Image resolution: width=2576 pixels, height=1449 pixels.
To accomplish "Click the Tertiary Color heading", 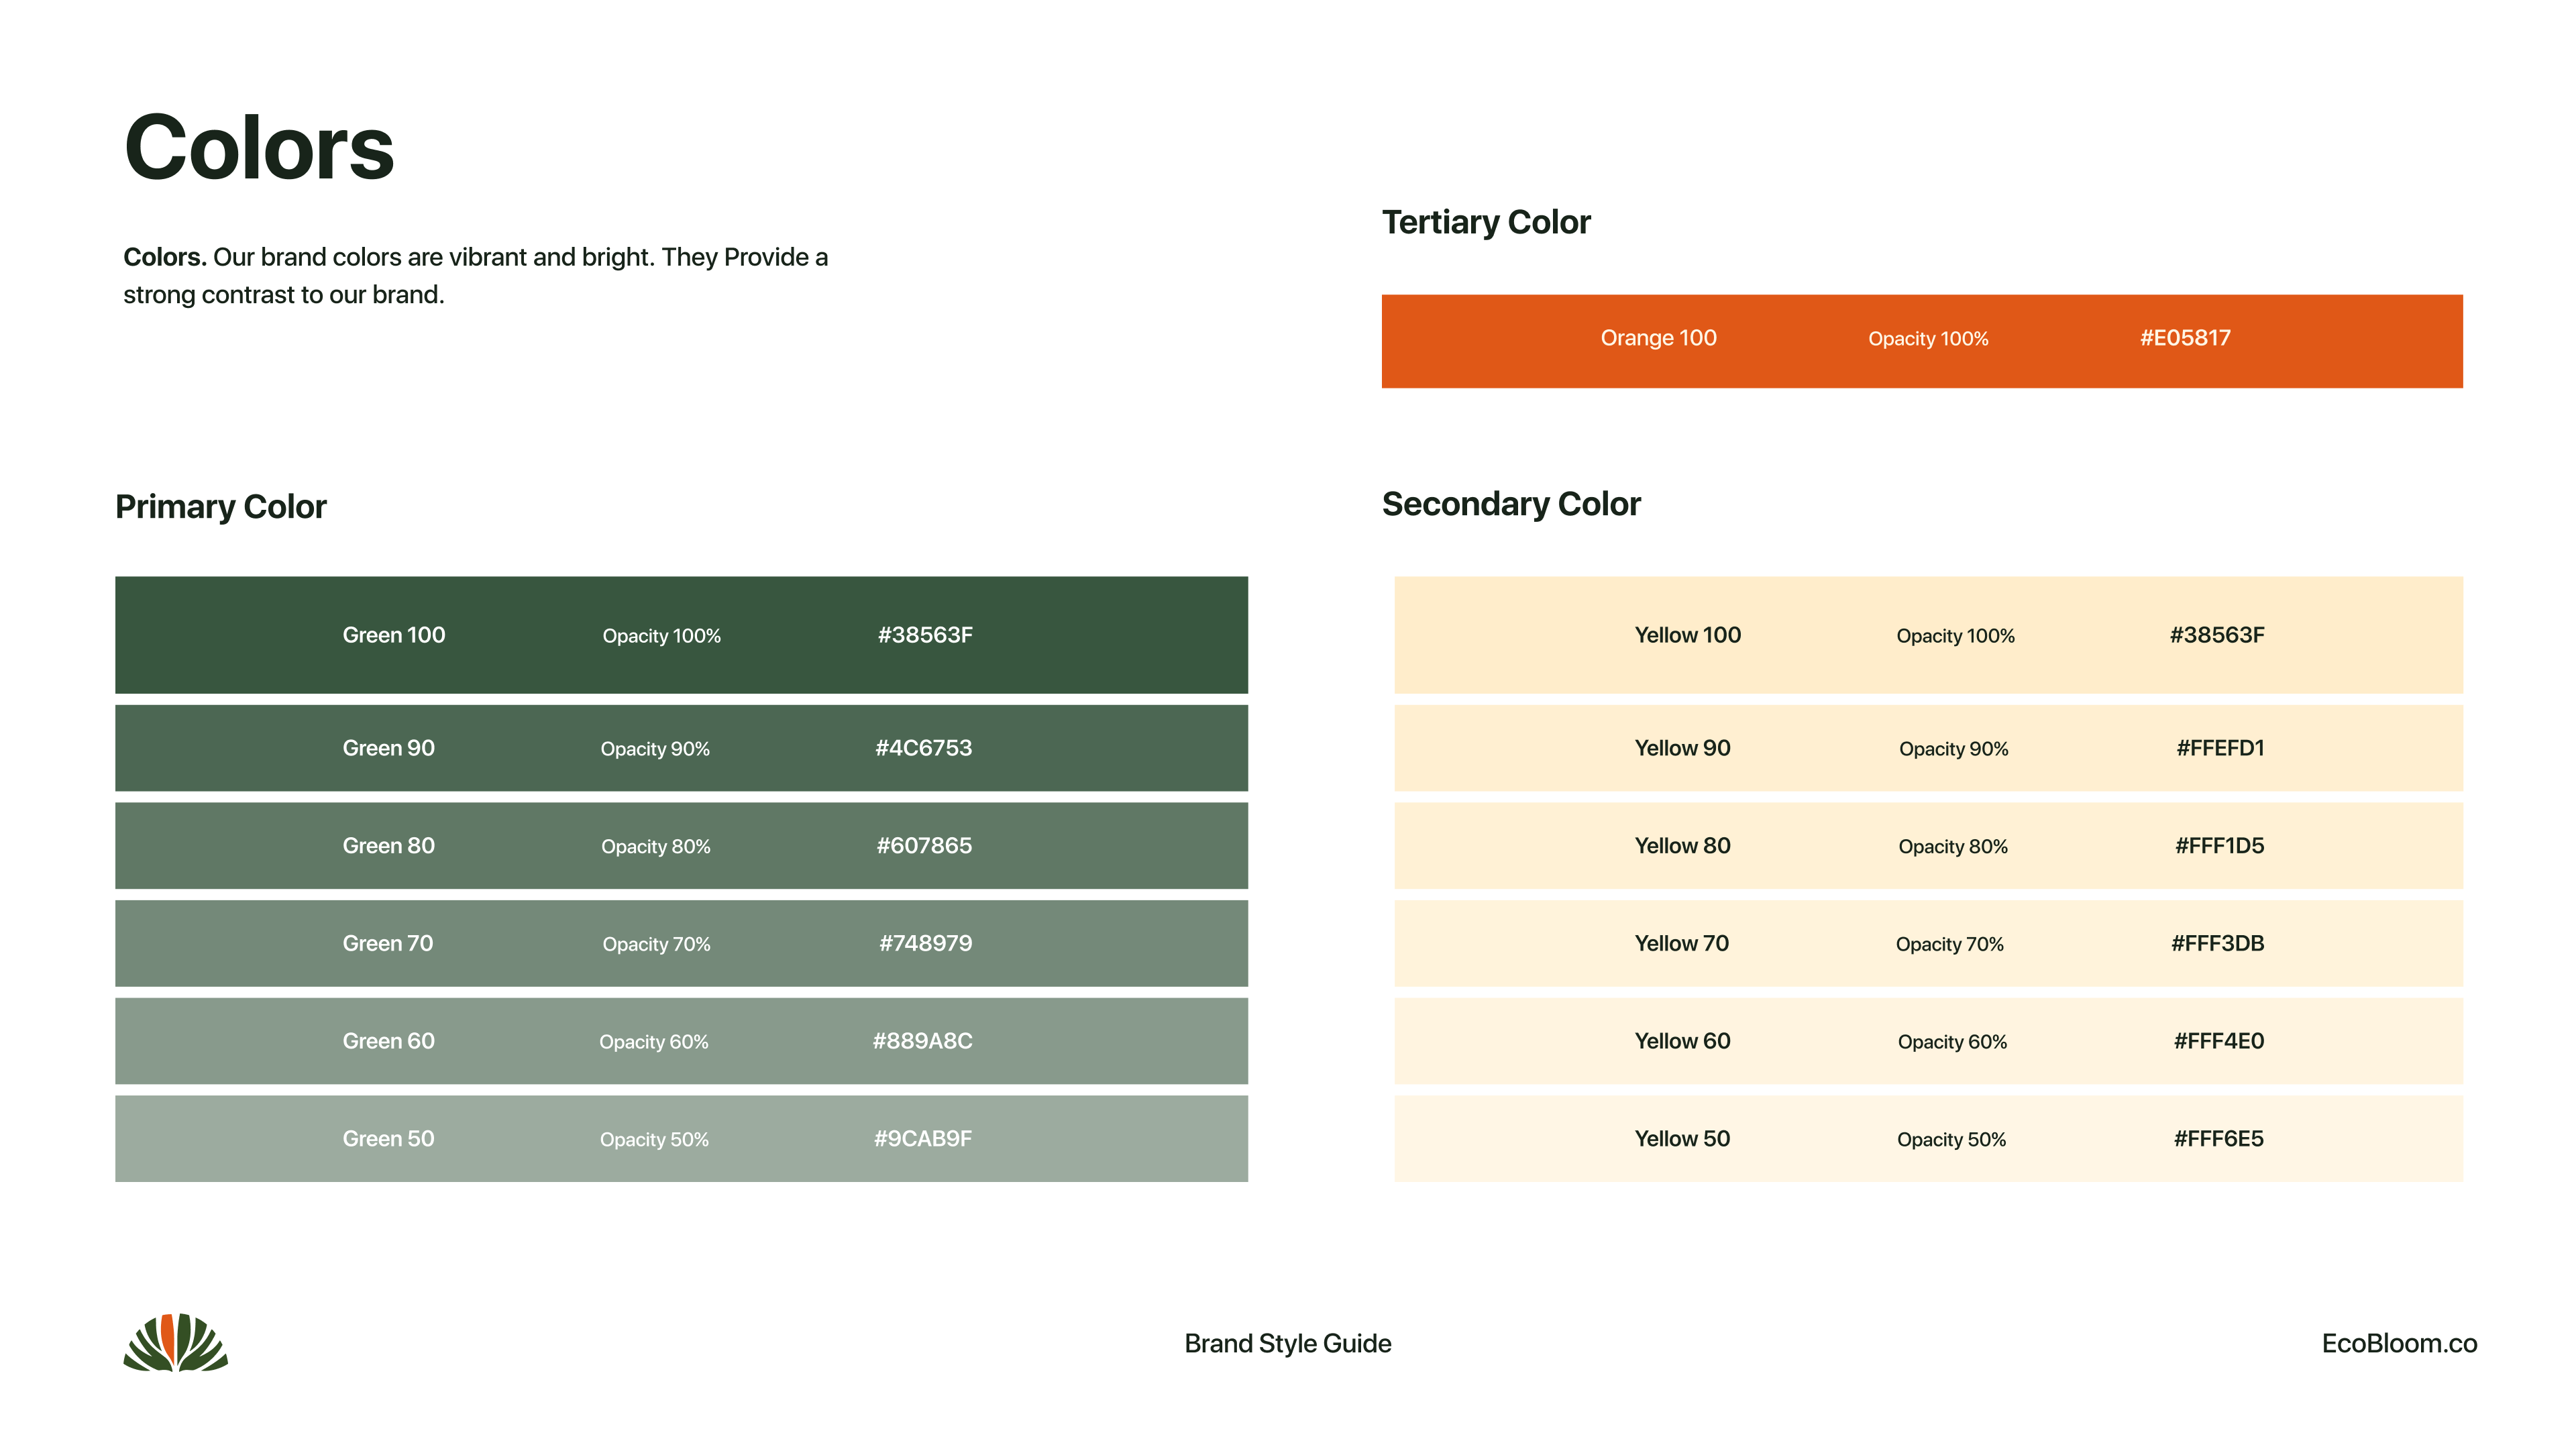I will (1485, 222).
